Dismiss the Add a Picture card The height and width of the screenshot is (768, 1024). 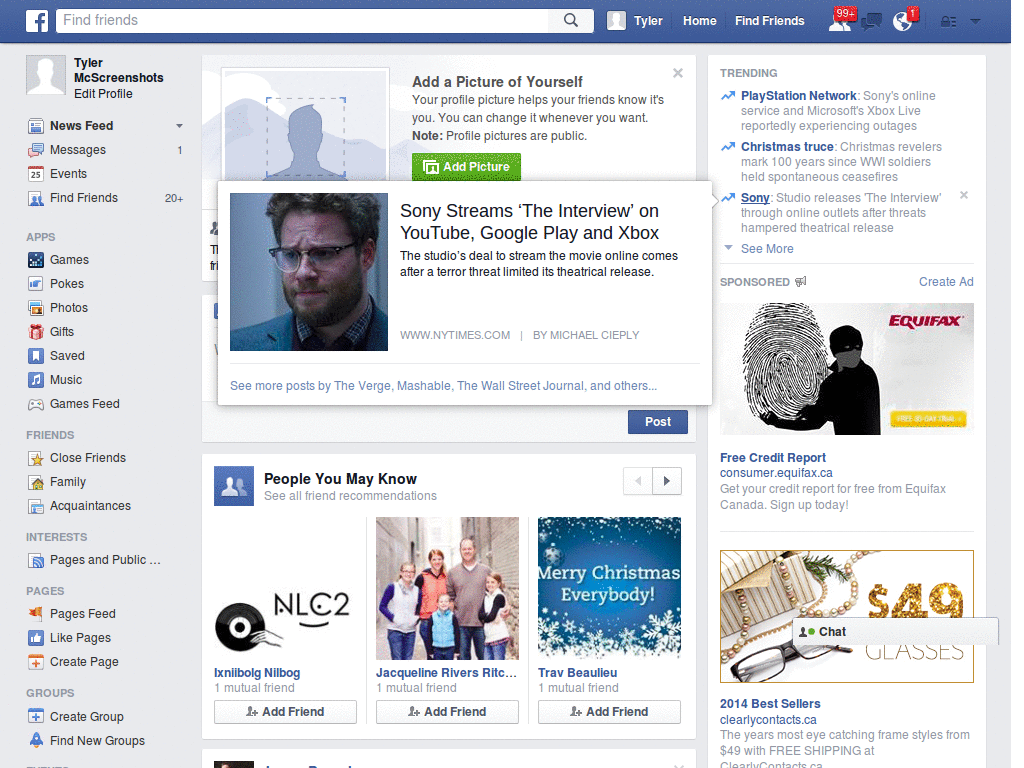(x=678, y=73)
